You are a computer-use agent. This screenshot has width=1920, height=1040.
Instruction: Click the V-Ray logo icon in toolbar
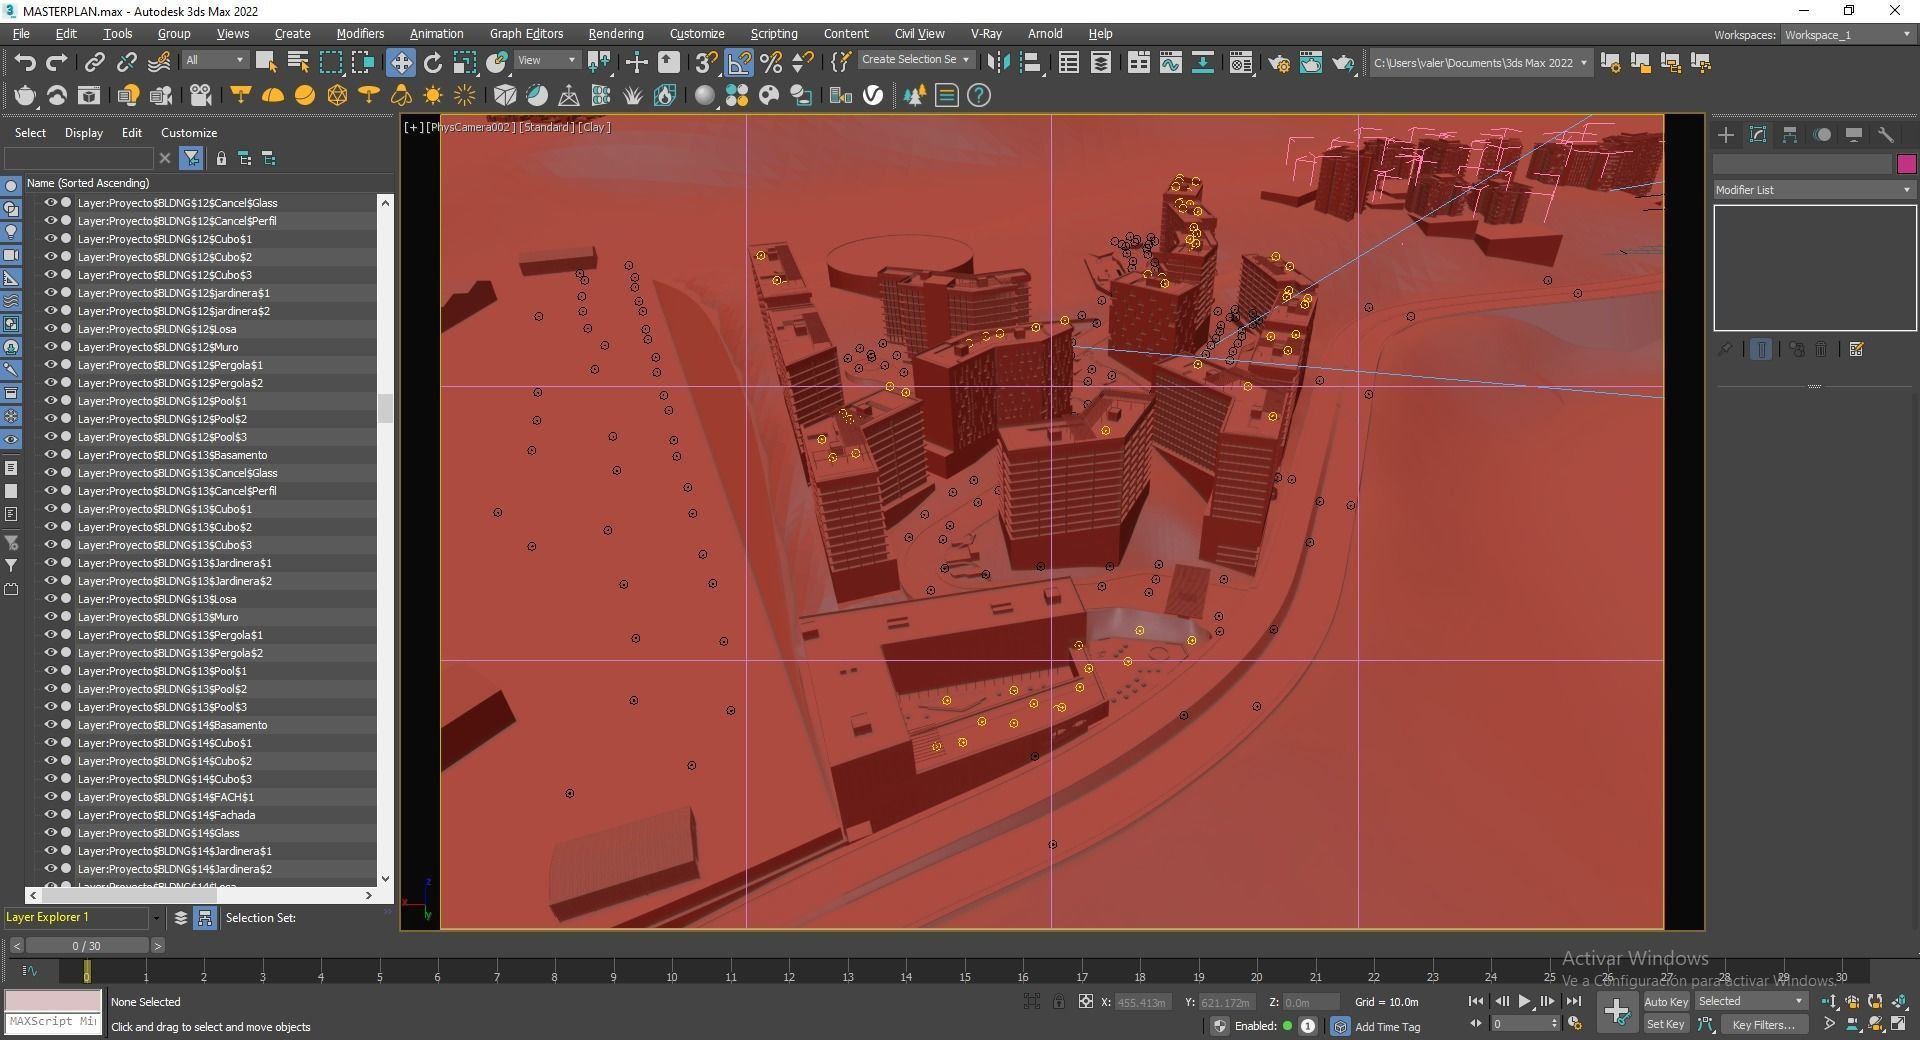pos(874,95)
